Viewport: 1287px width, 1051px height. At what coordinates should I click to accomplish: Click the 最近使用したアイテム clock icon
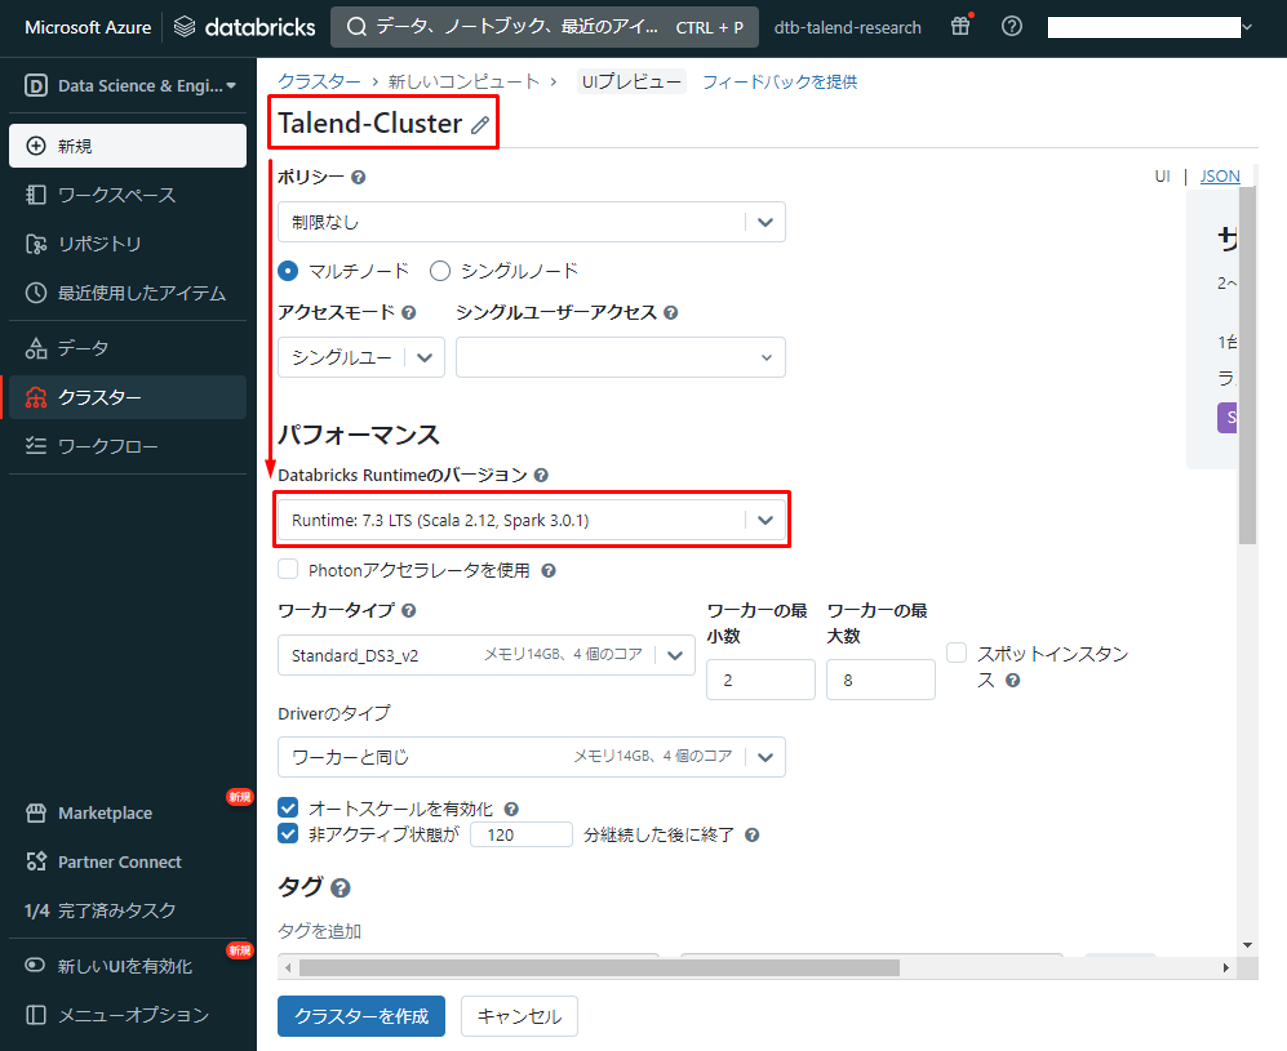(36, 293)
